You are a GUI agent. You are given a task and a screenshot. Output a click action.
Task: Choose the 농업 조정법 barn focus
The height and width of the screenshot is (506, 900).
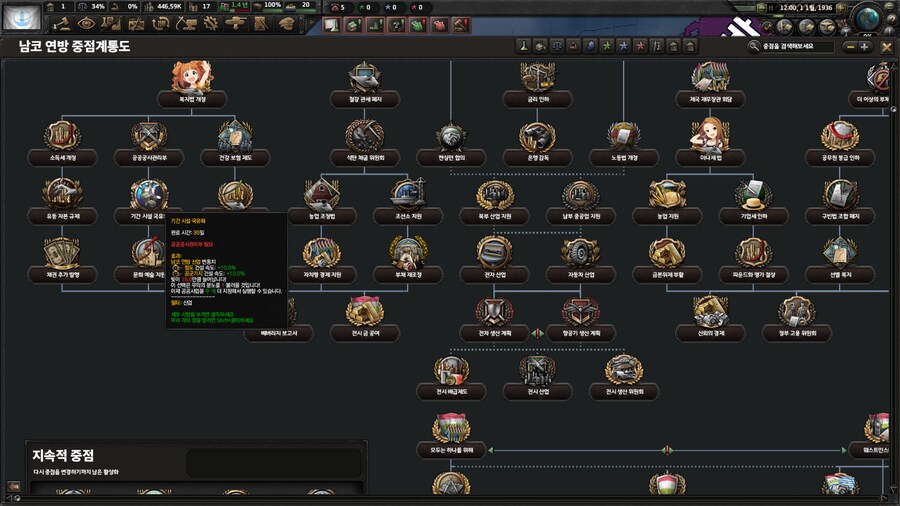322,195
